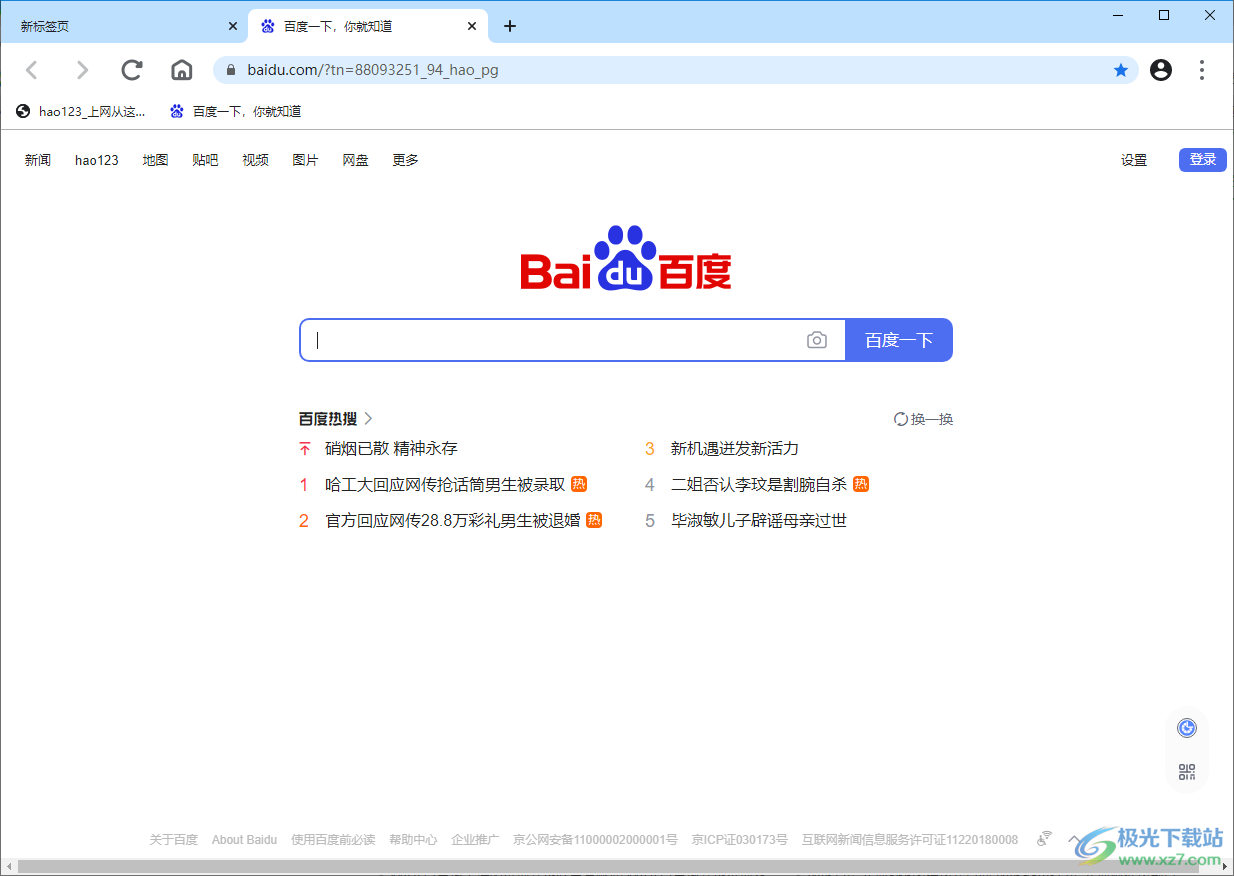This screenshot has width=1234, height=876.
Task: Expand 百度热搜 via its arrow
Action: tap(368, 418)
